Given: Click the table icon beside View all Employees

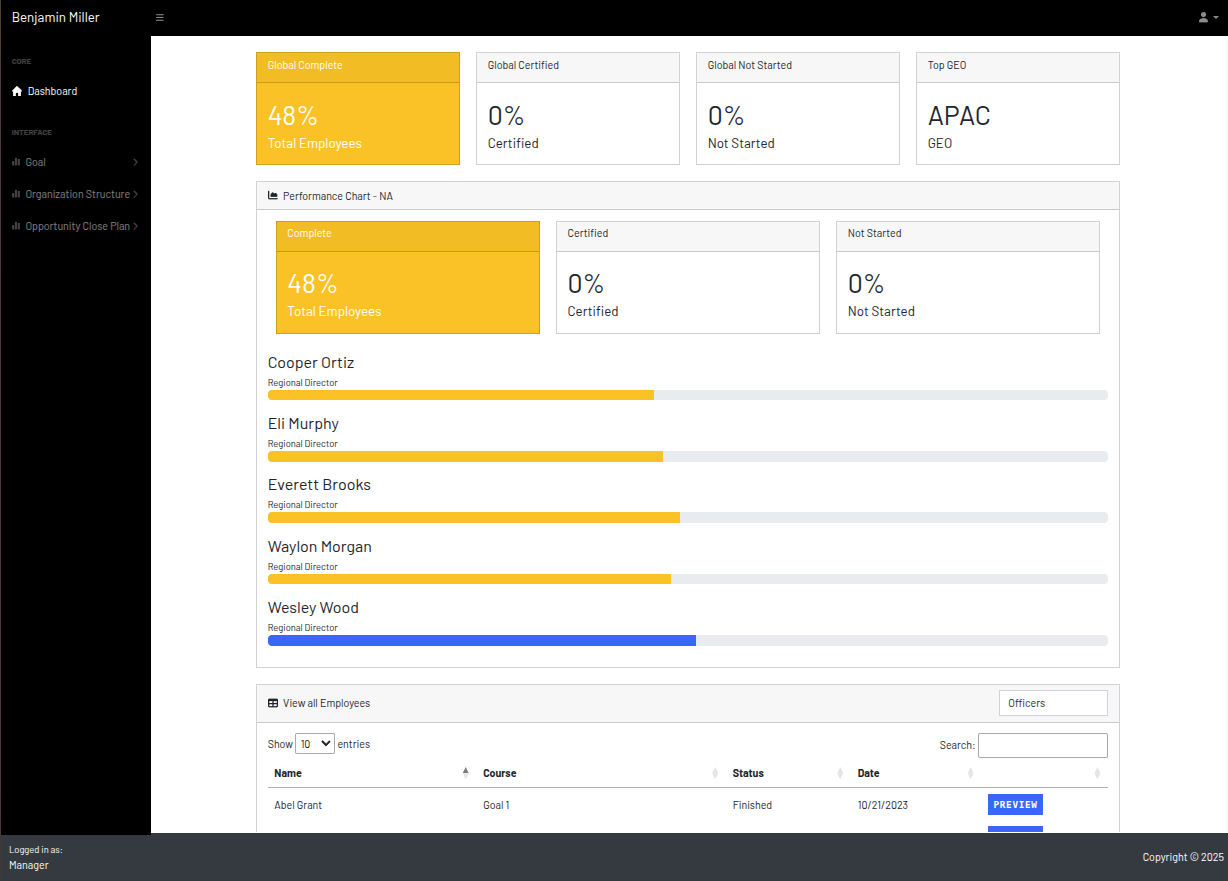Looking at the screenshot, I should tap(273, 703).
